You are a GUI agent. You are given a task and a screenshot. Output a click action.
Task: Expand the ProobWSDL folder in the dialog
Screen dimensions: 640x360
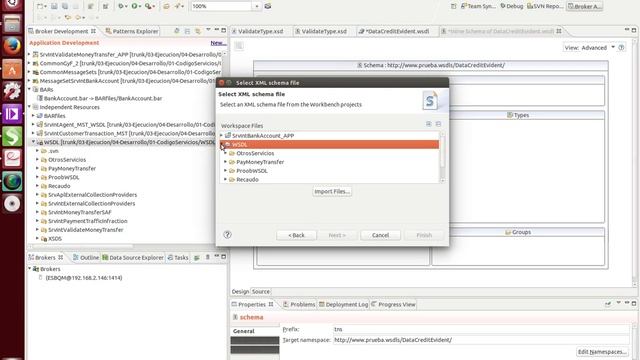point(225,171)
